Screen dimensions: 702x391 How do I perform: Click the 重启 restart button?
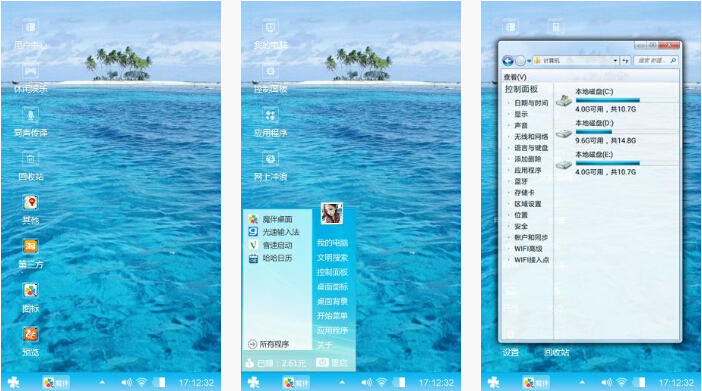pyautogui.click(x=332, y=363)
